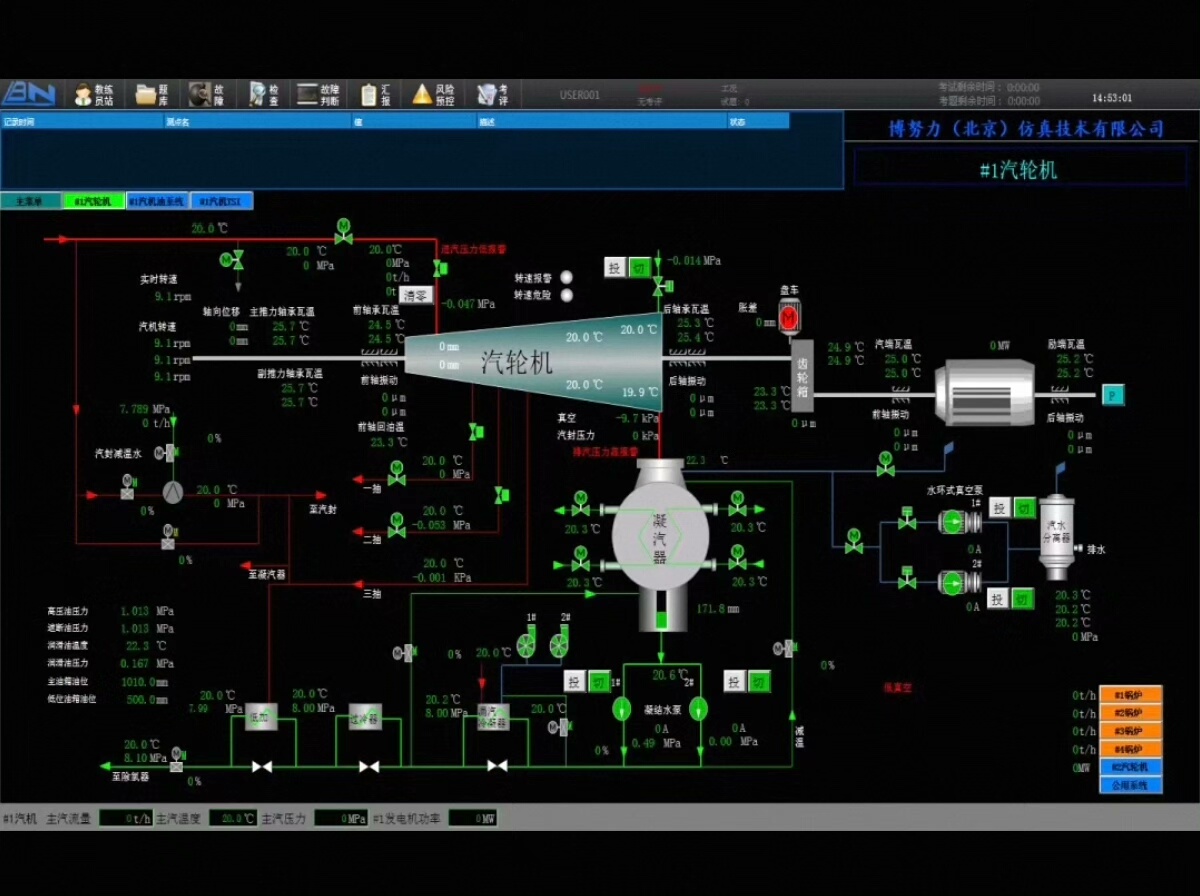Click the cyan P block at generator end
Viewport: 1200px width, 896px height.
tap(1113, 394)
